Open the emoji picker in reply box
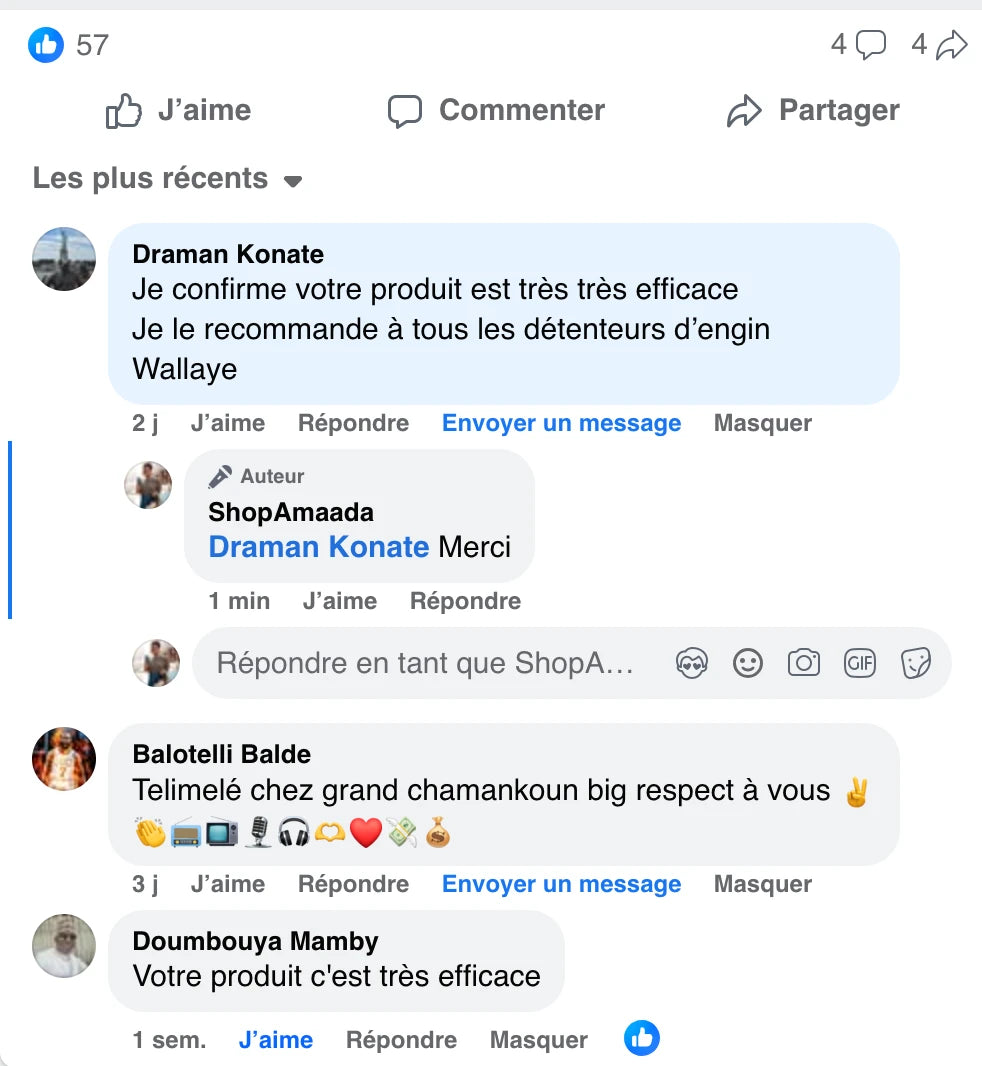The height and width of the screenshot is (1066, 982). [x=747, y=663]
